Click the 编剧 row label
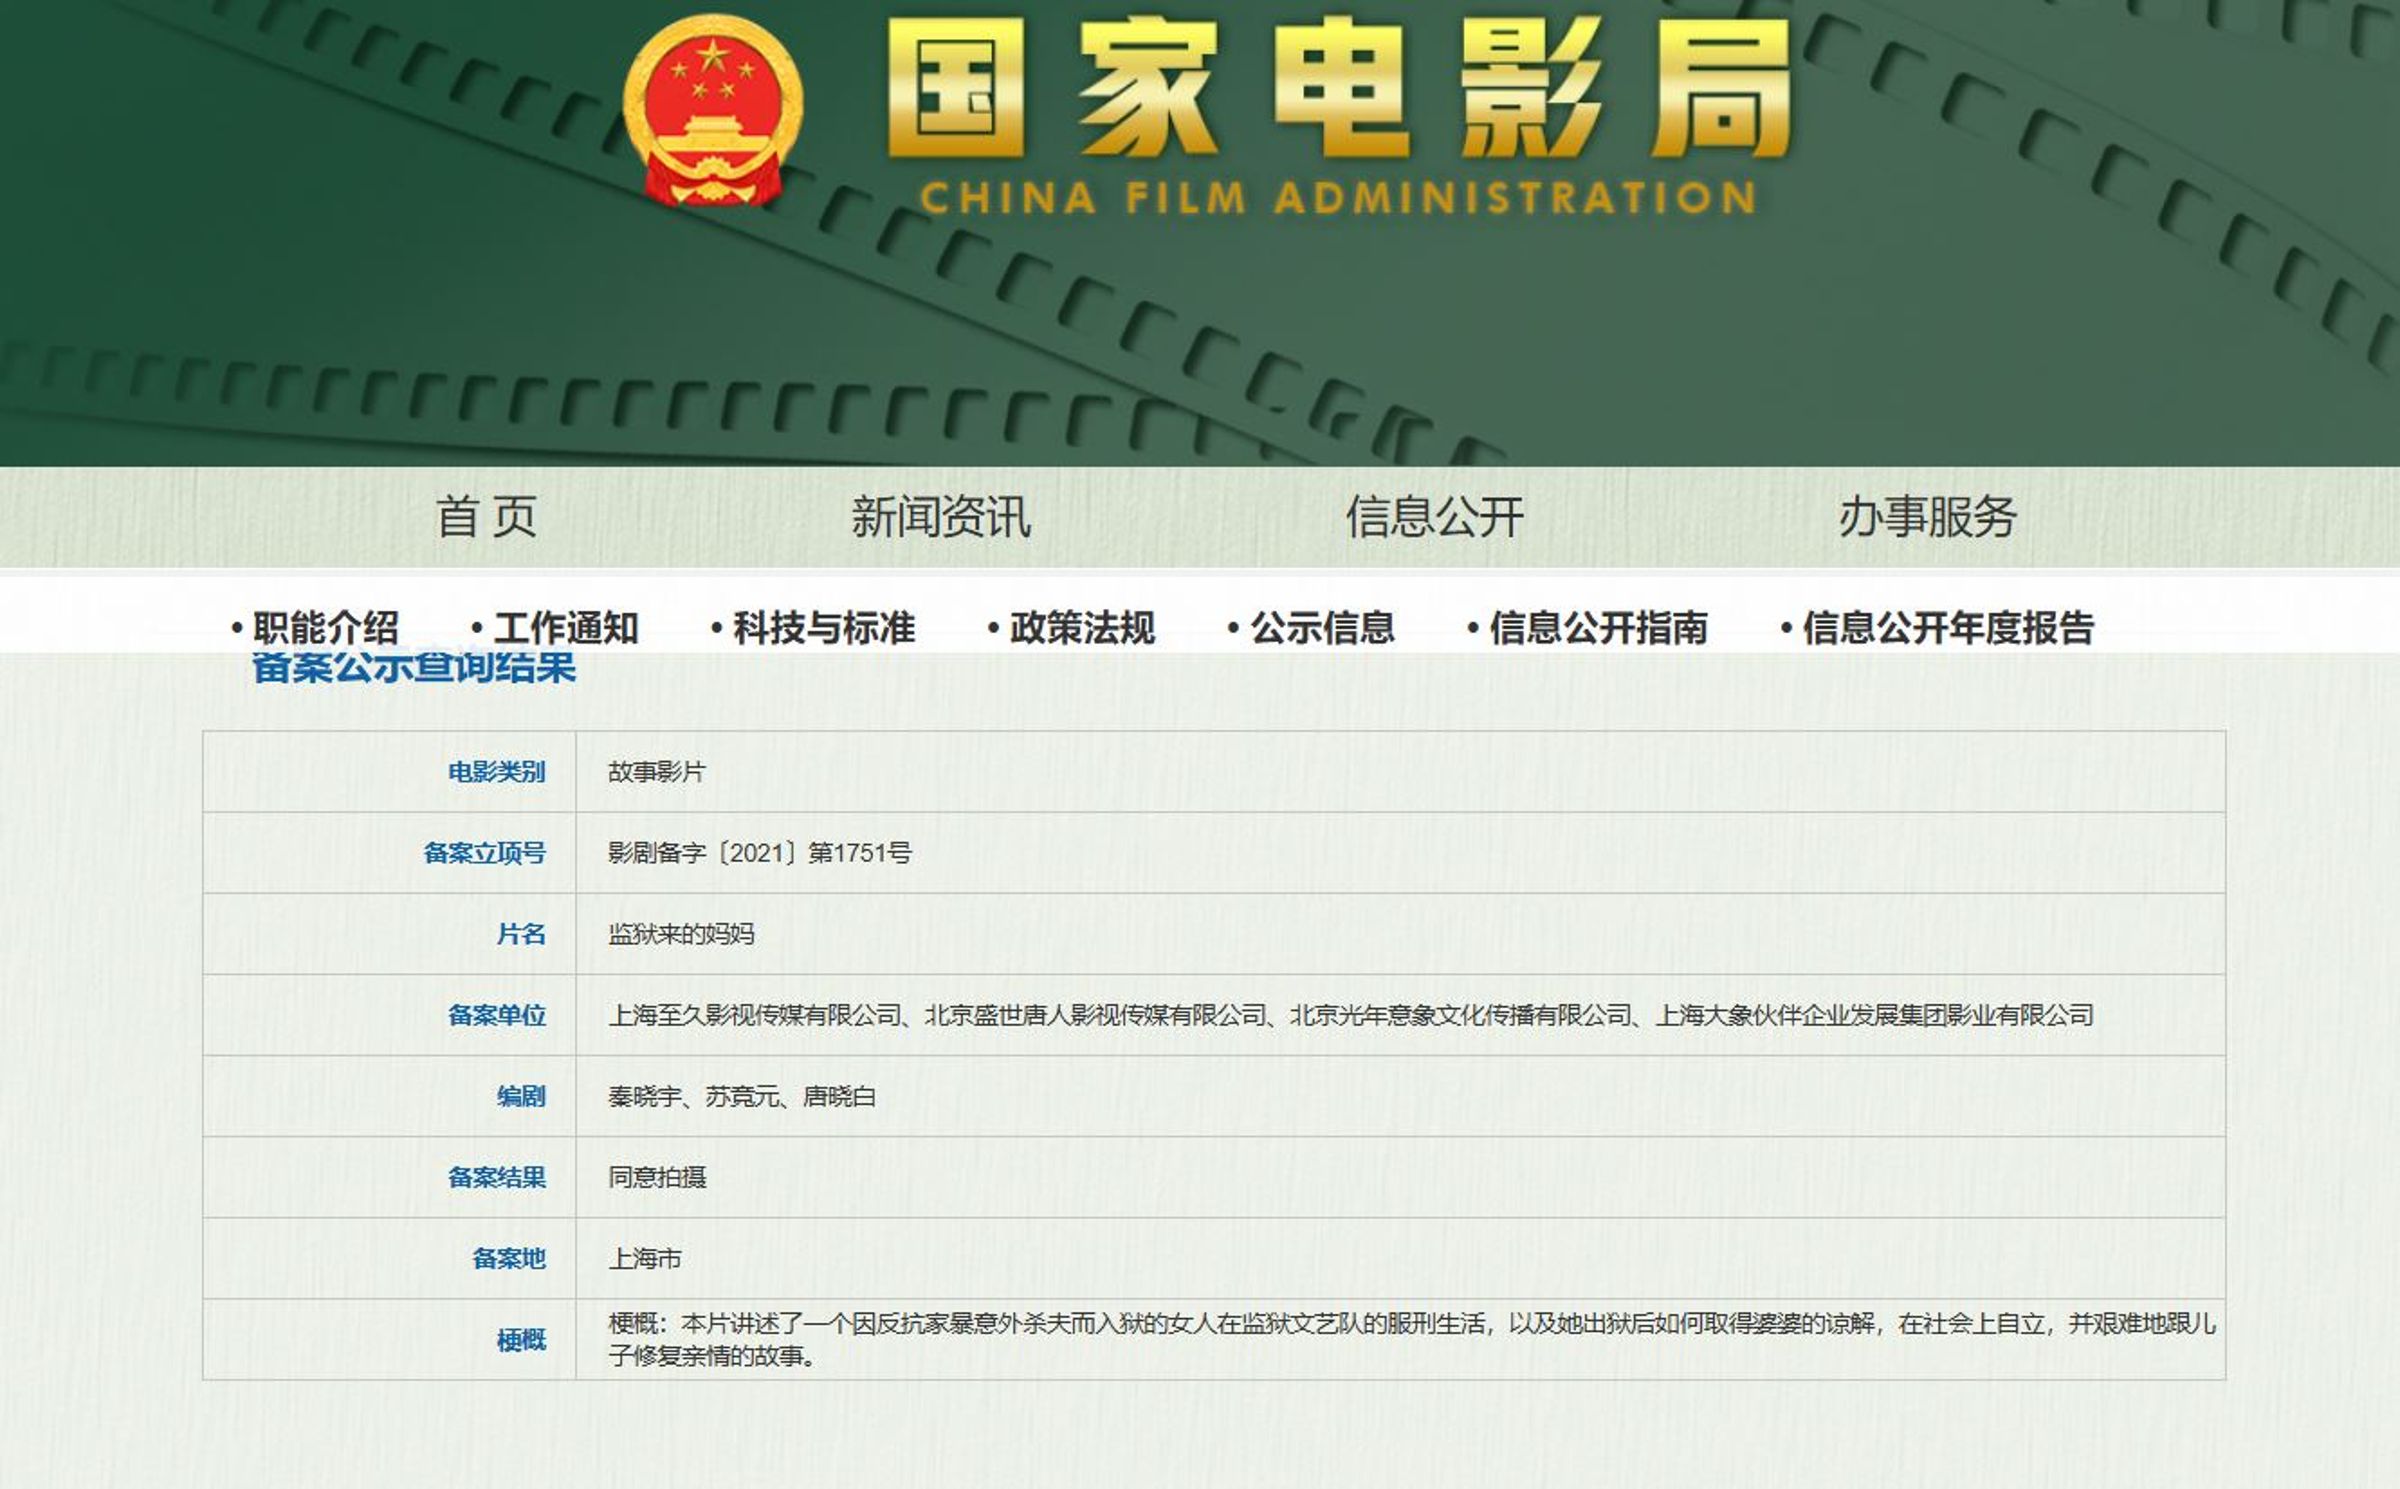Image resolution: width=2400 pixels, height=1489 pixels. tap(521, 1096)
